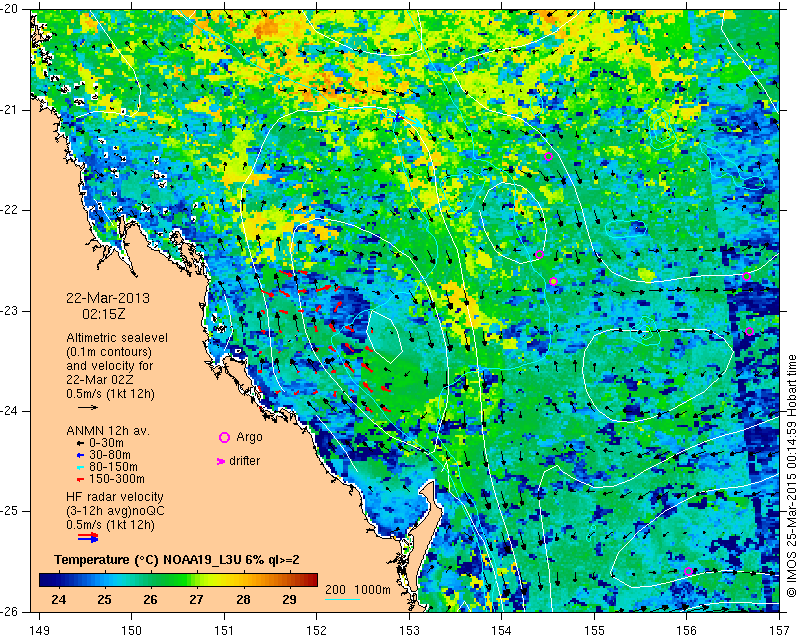Click the '30-80m' depth label

(110, 455)
